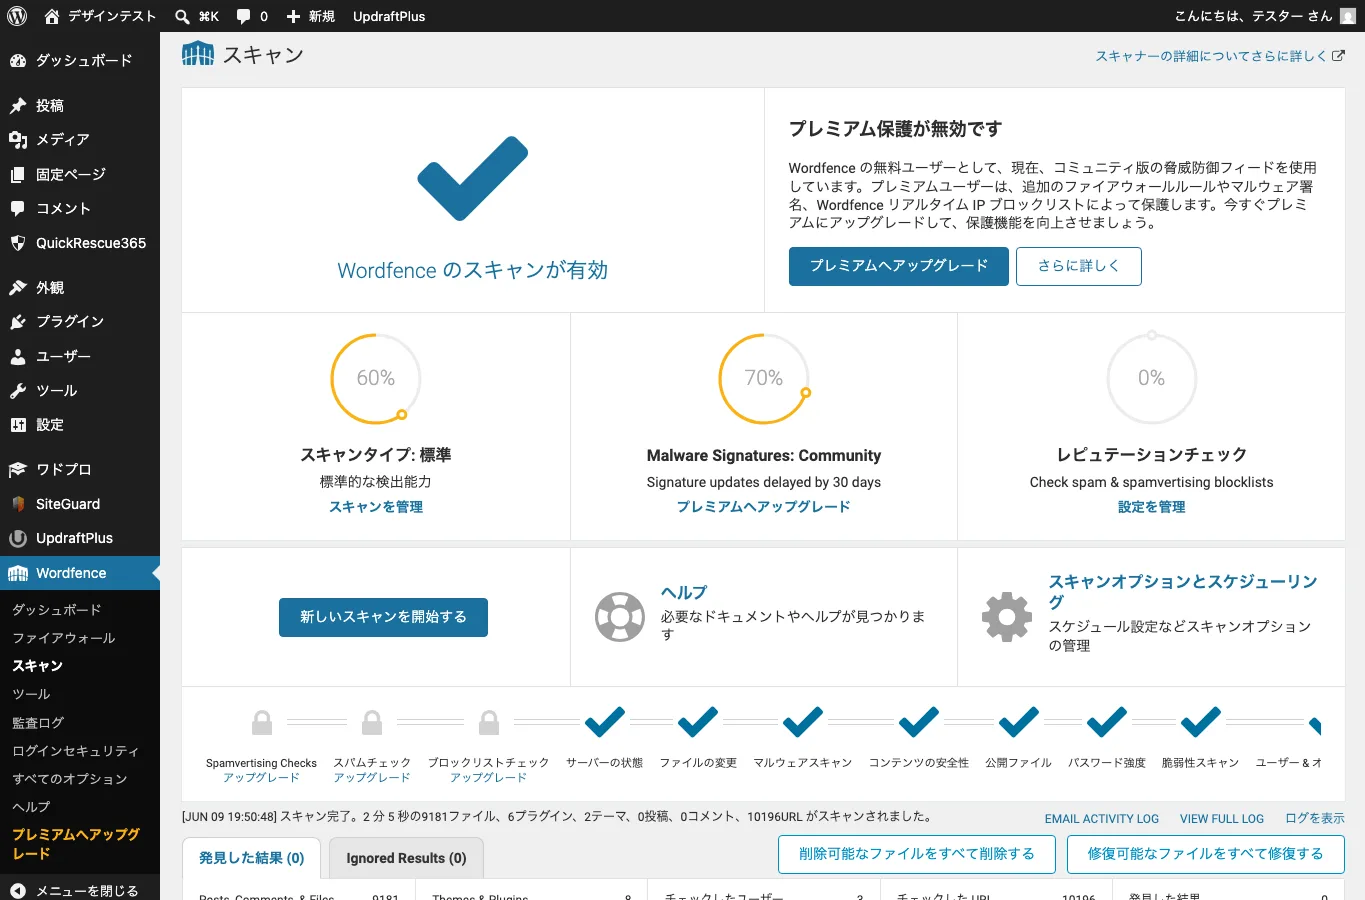
Task: Click the WordPress logo icon
Action: (x=17, y=16)
